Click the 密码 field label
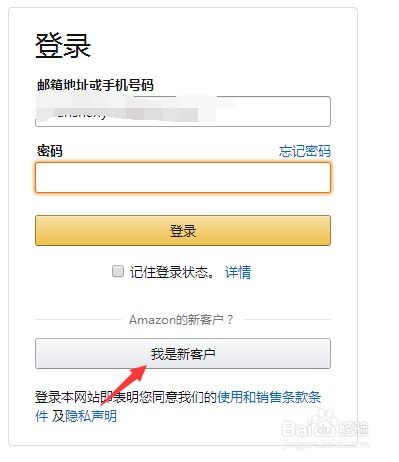 click(x=50, y=151)
